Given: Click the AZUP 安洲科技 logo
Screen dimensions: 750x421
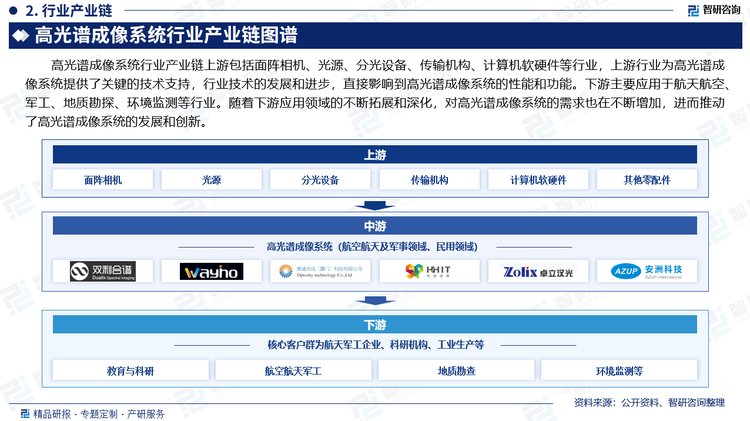Looking at the screenshot, I should (x=647, y=271).
